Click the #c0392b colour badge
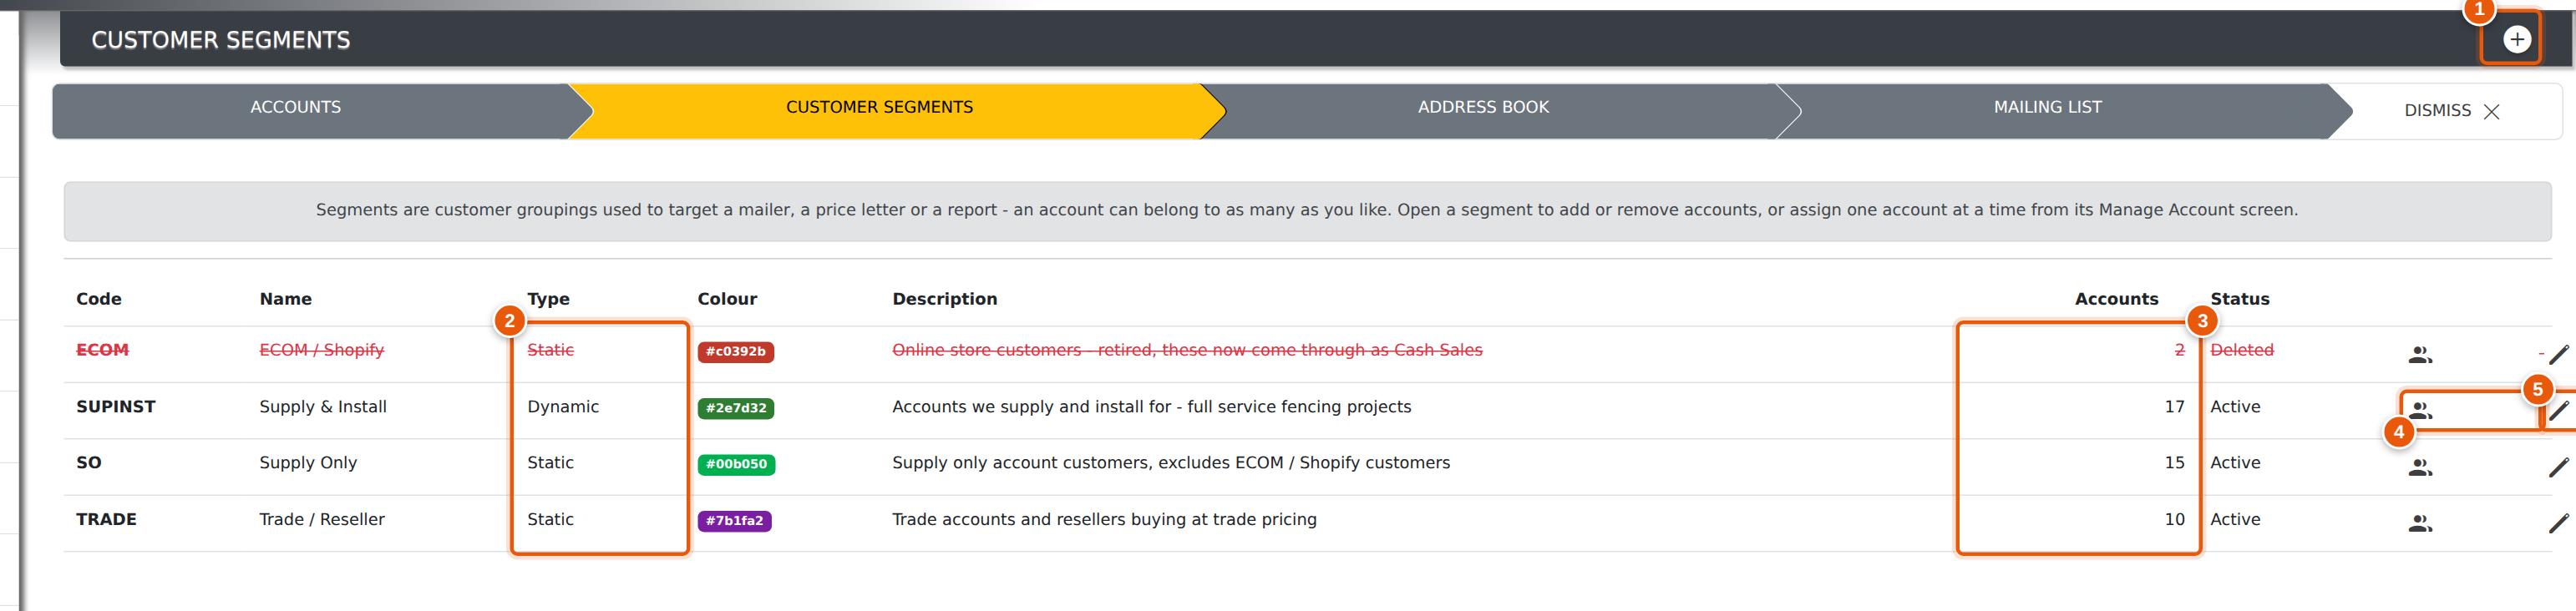Screen dimensions: 2576x611 point(735,351)
